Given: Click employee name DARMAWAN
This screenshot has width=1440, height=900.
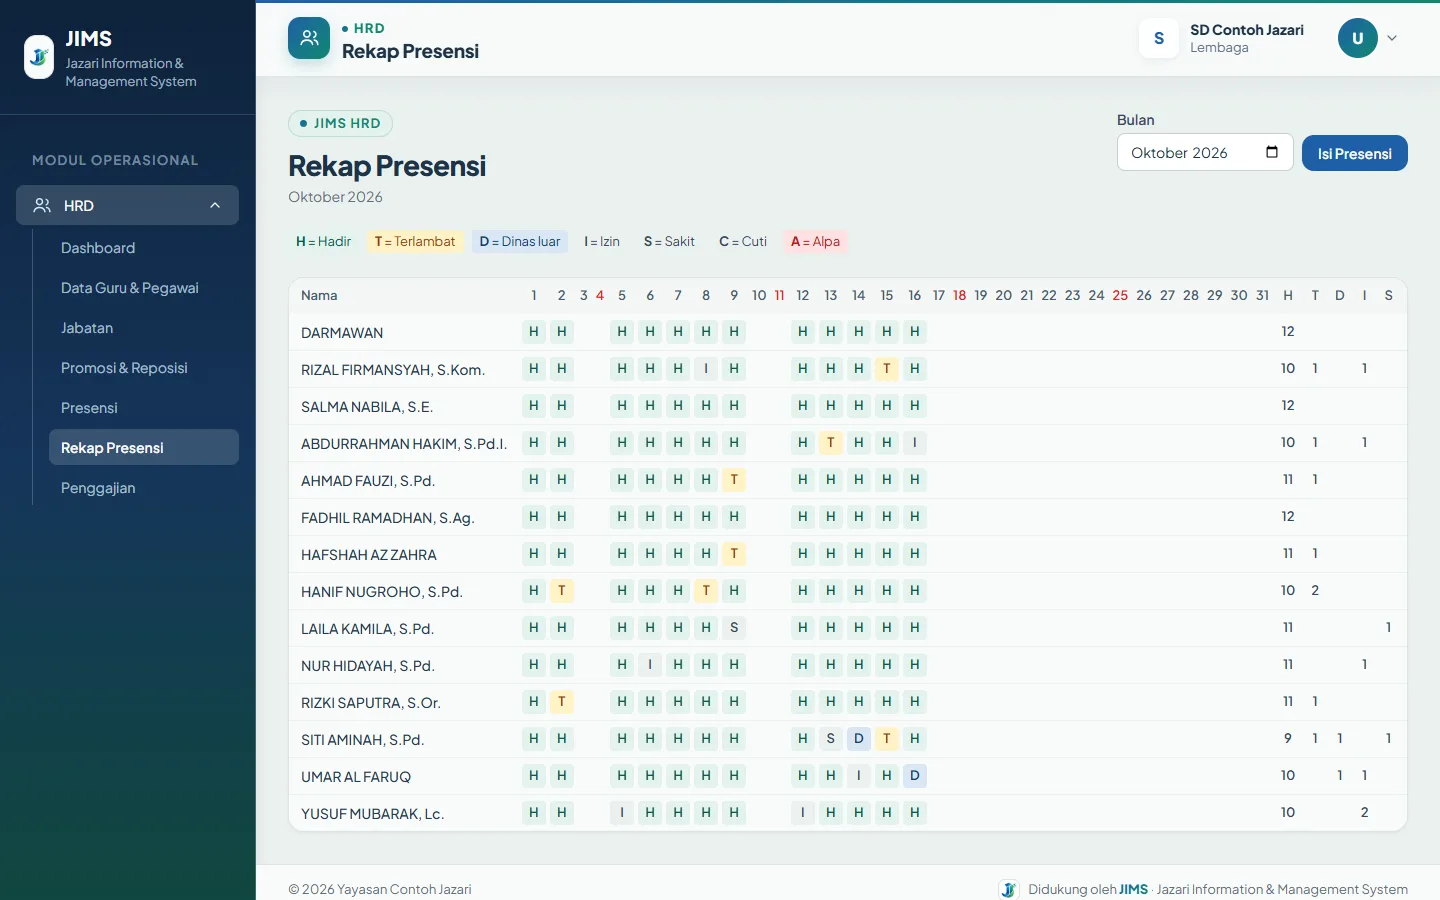Looking at the screenshot, I should pyautogui.click(x=342, y=332).
